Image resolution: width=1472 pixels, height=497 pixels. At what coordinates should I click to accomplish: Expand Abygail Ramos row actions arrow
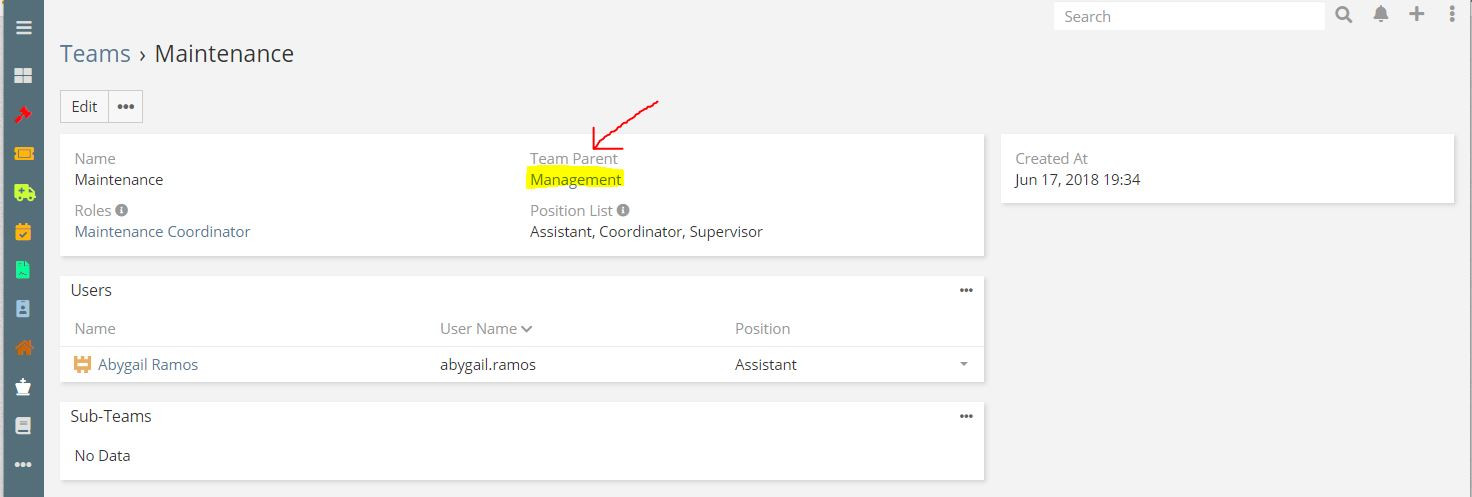[x=964, y=365]
